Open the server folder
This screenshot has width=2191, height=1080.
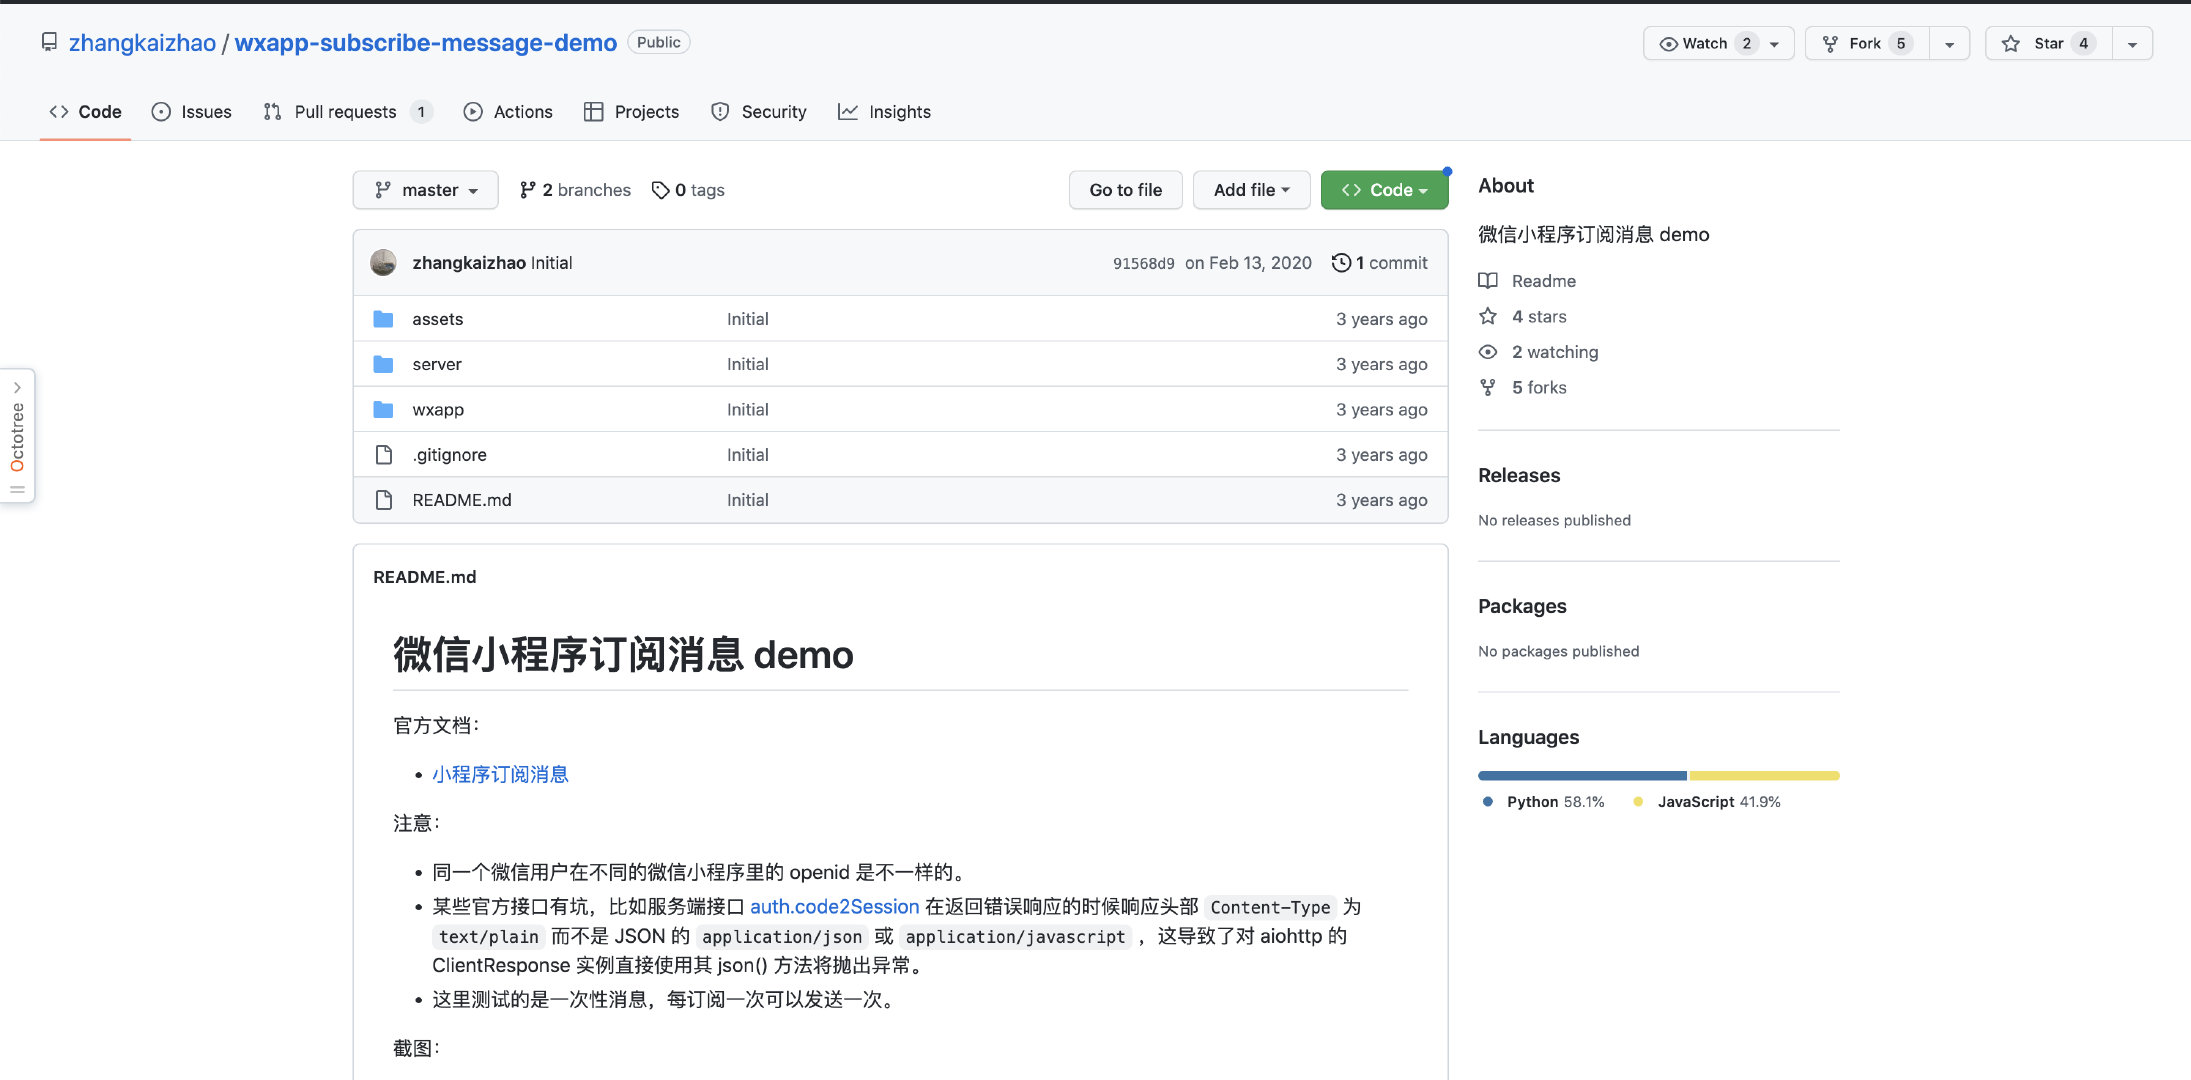tap(437, 364)
